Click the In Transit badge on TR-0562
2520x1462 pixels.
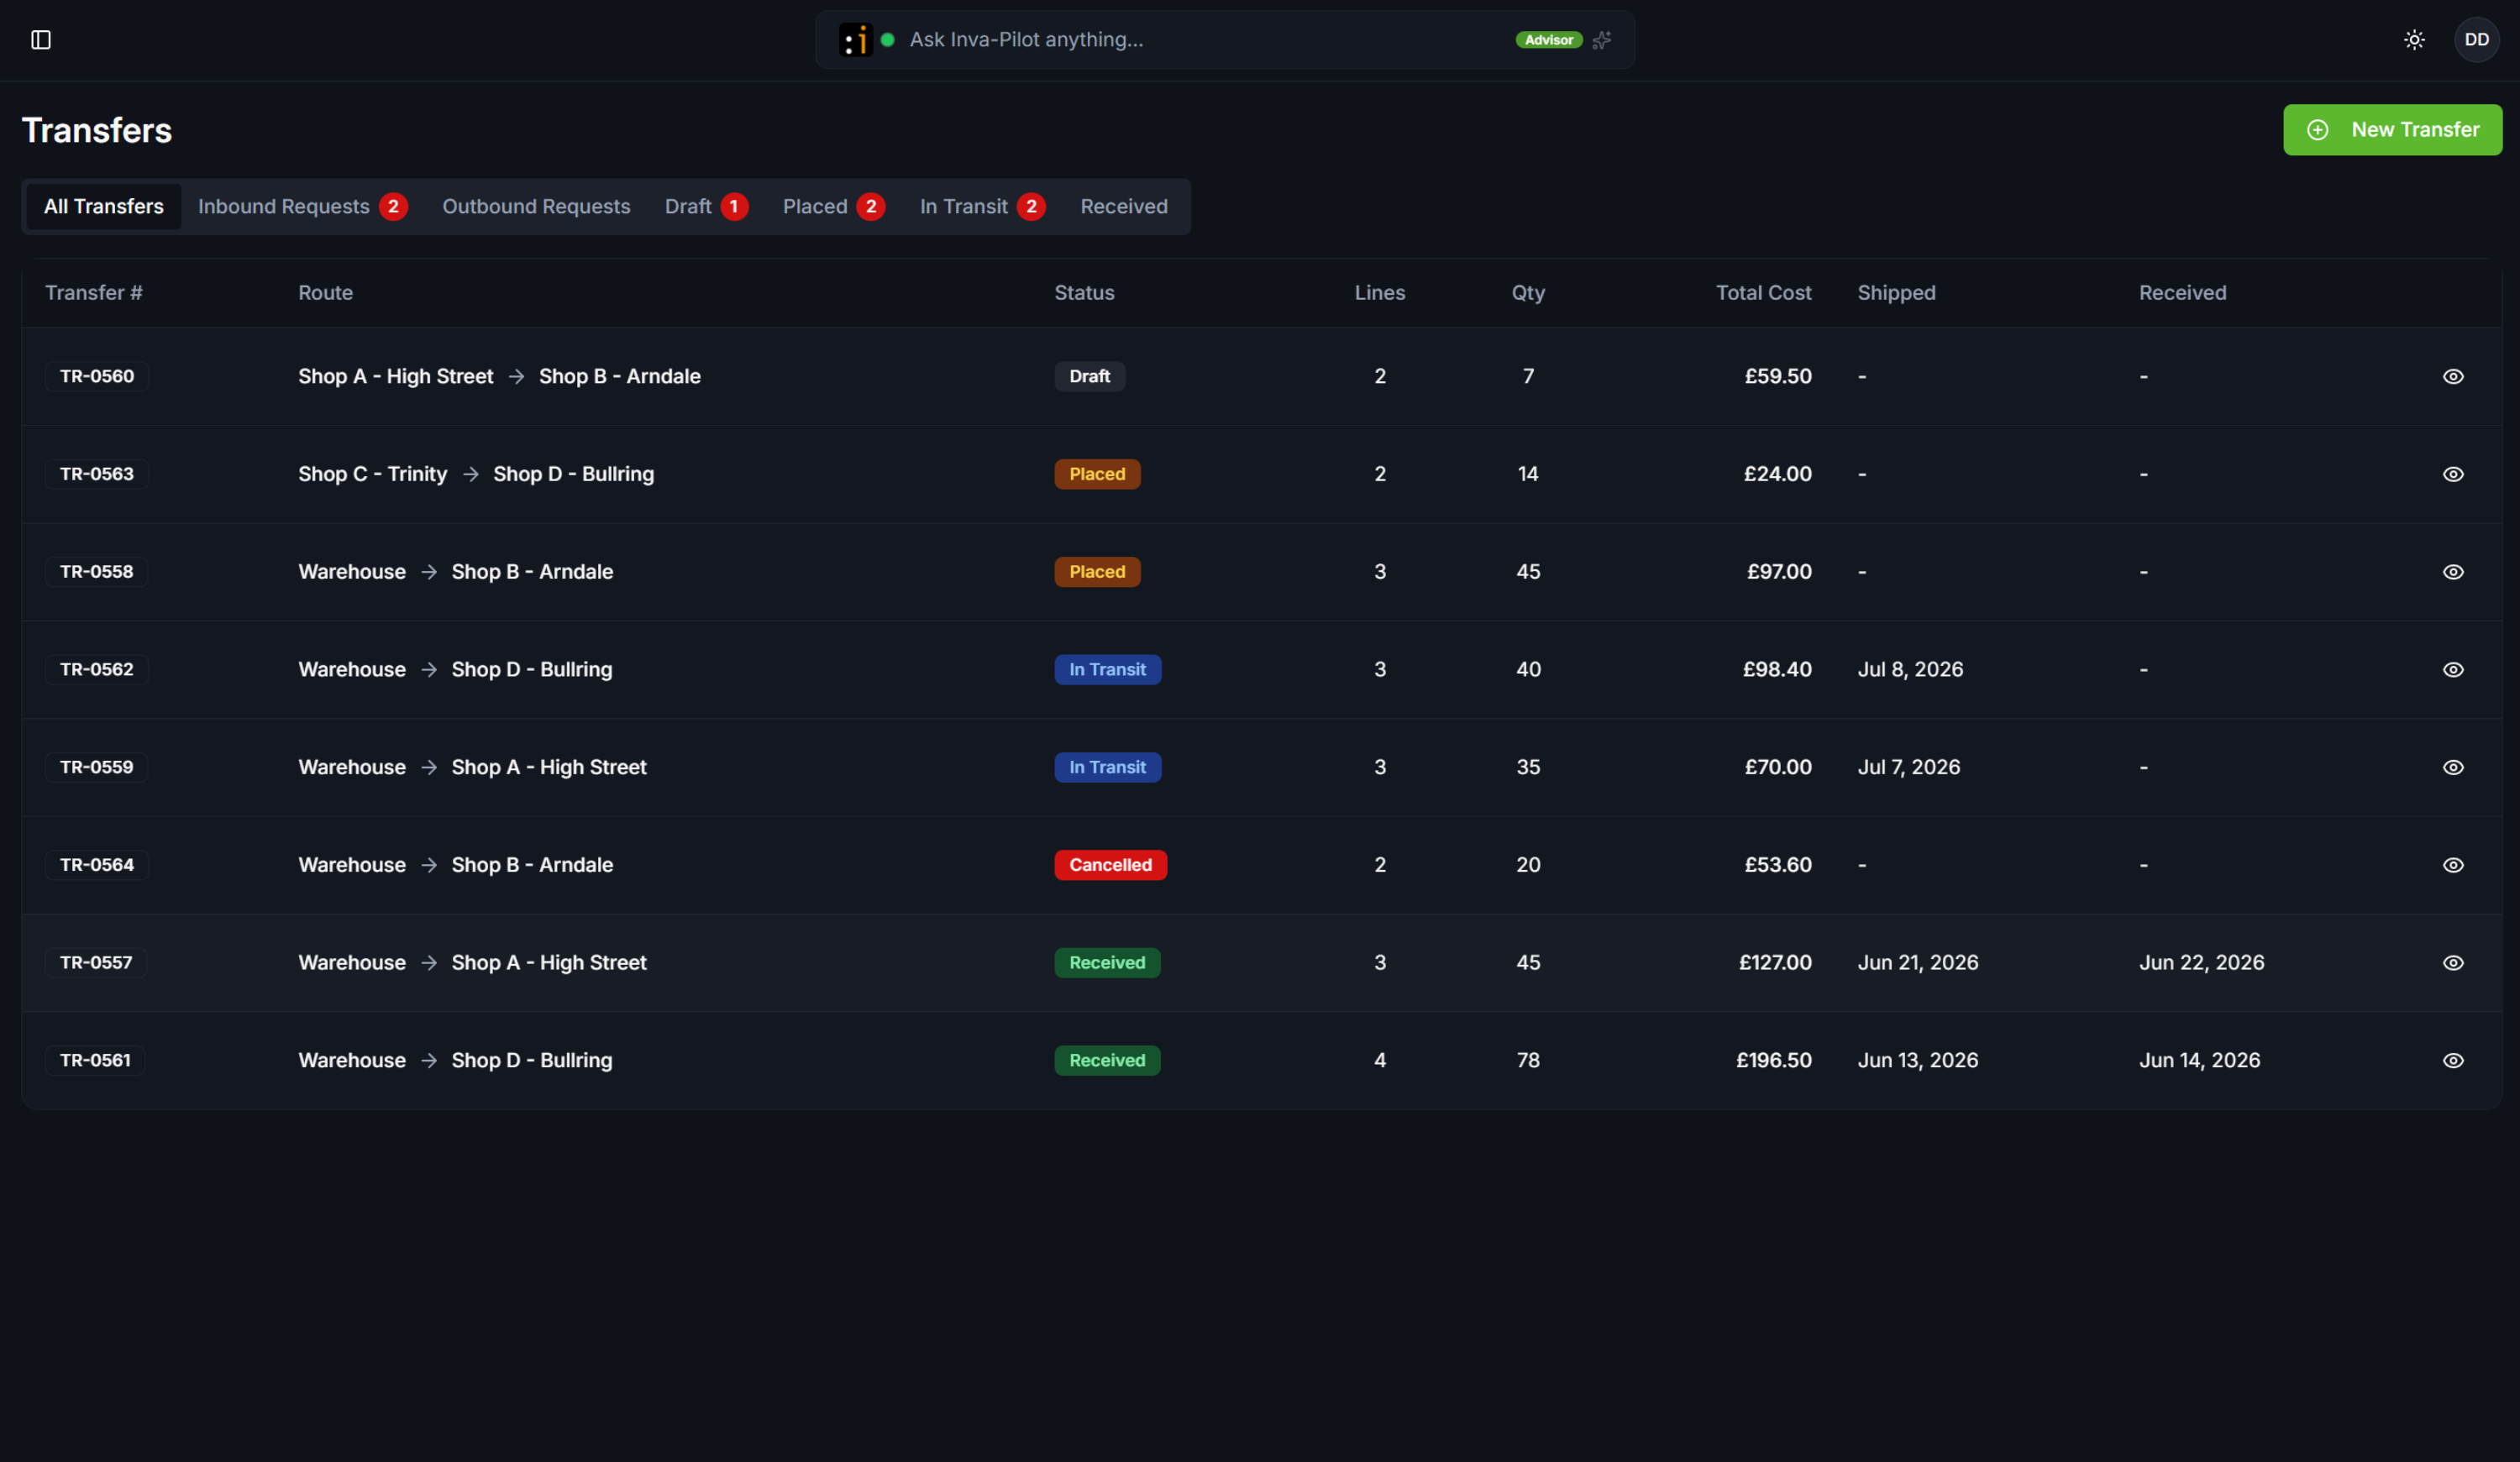(1107, 669)
